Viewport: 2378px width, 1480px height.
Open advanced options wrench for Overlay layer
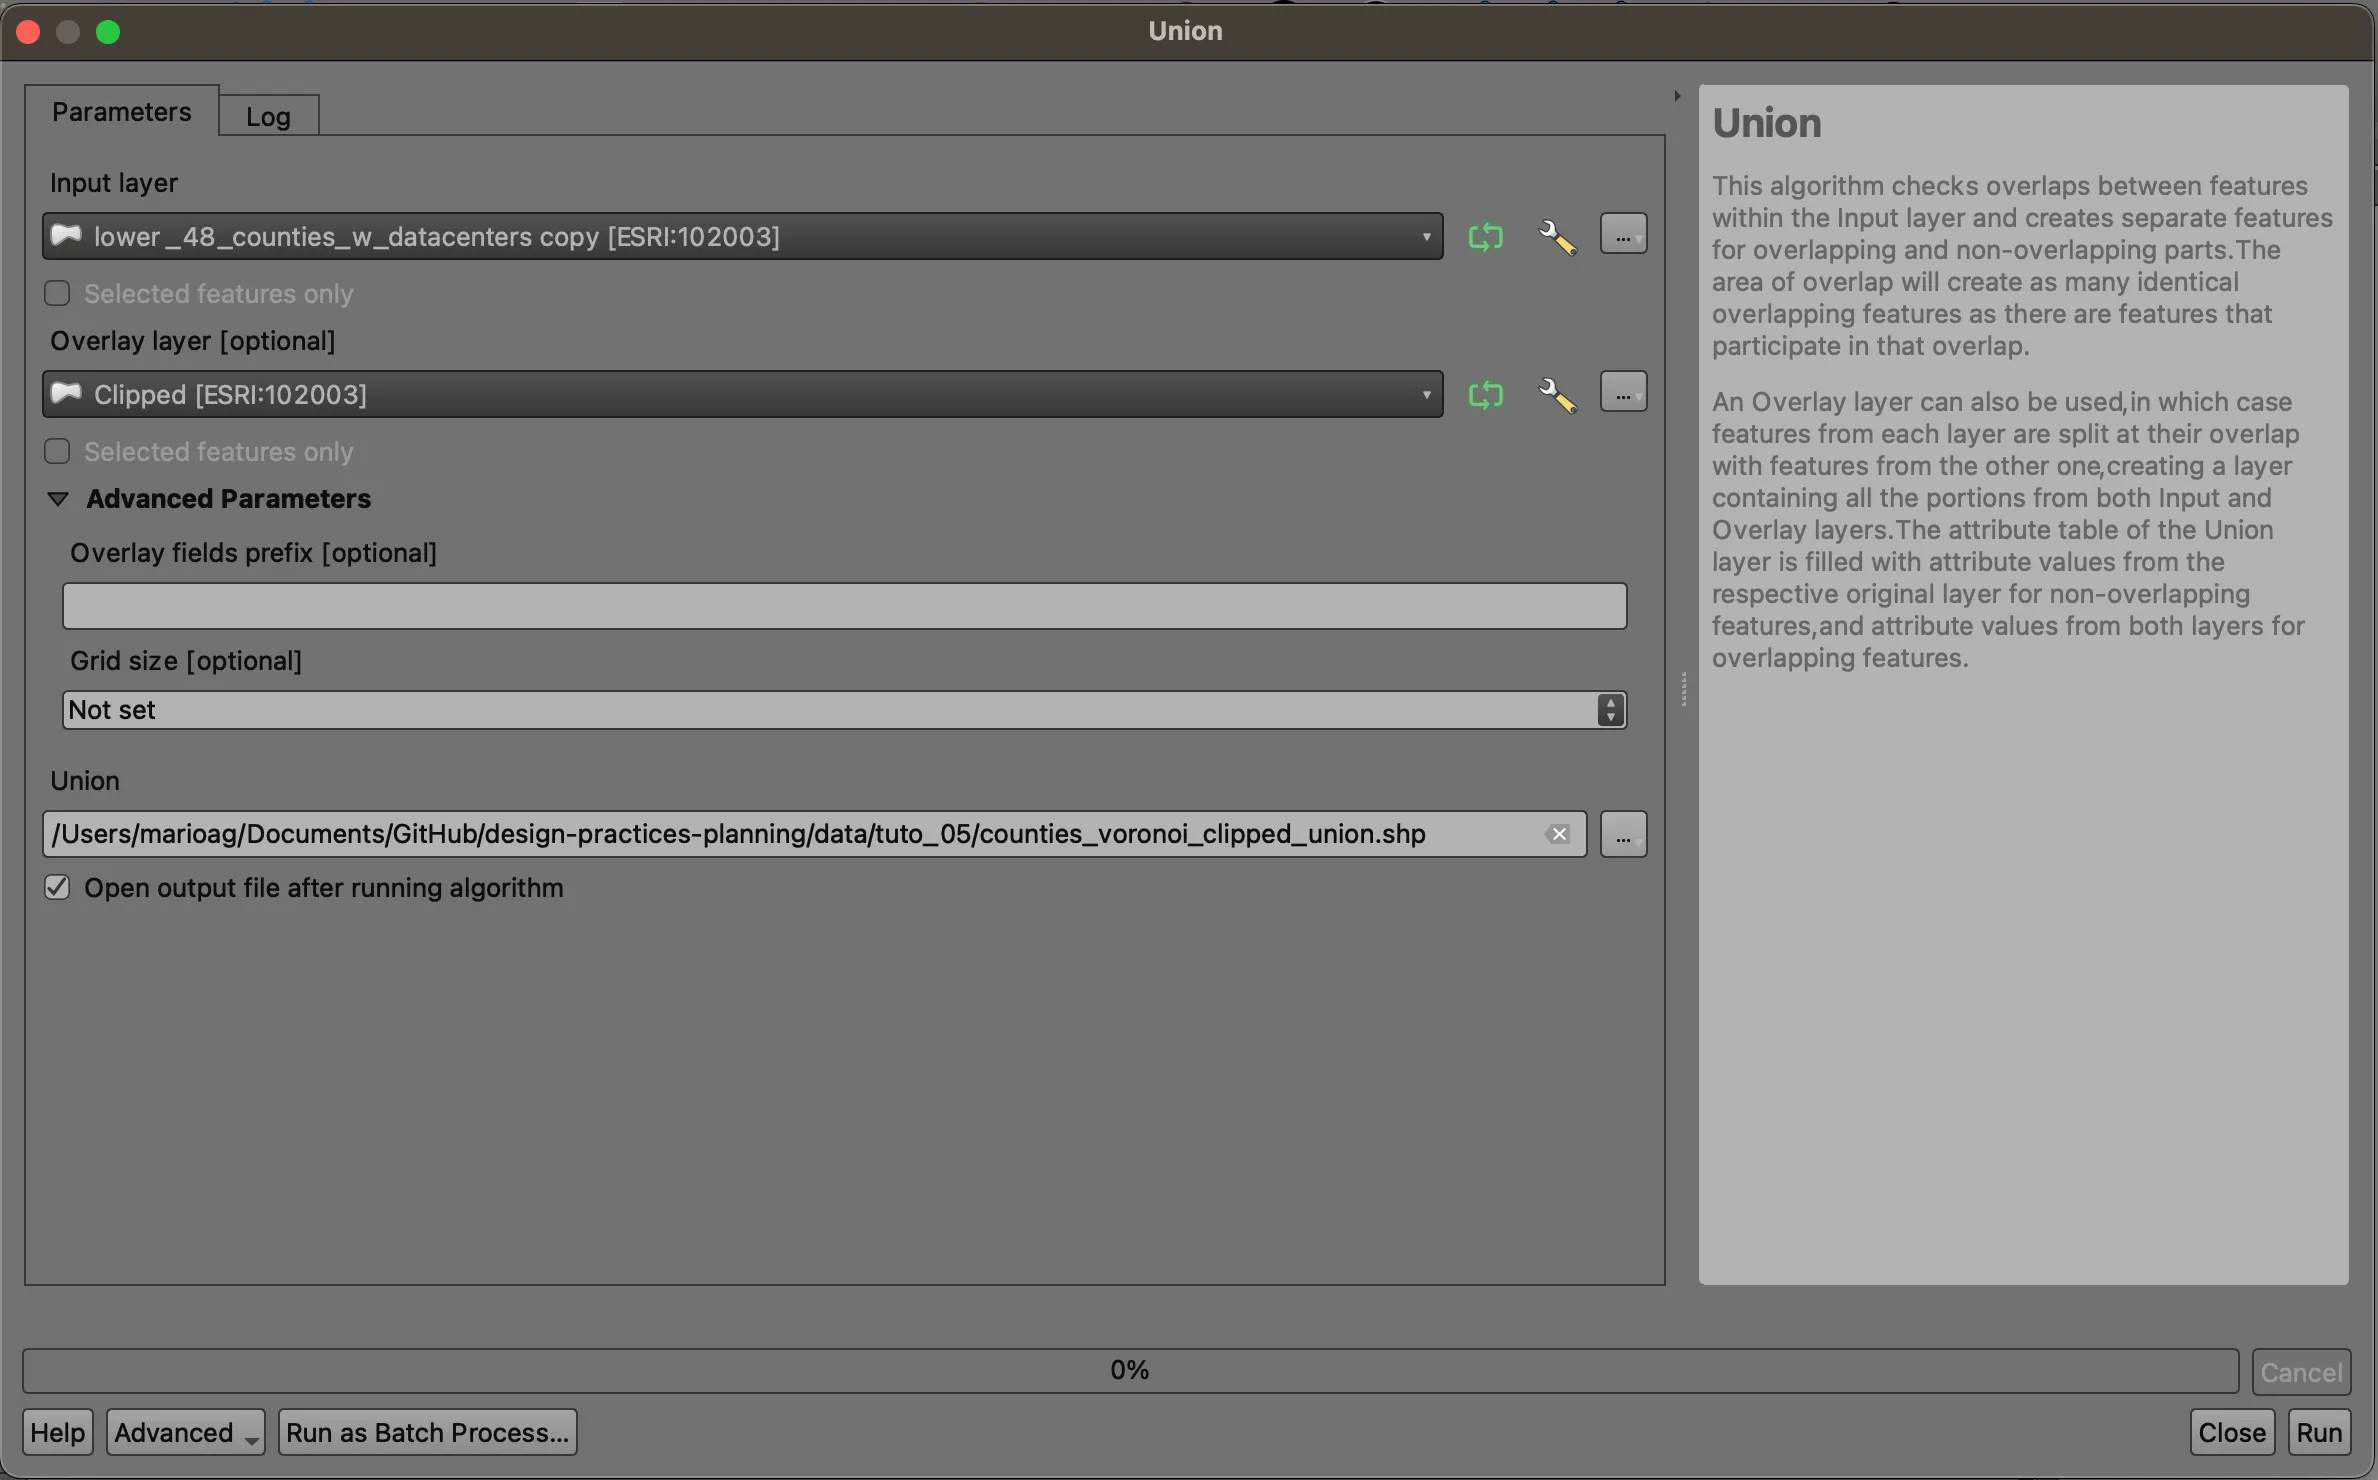(1557, 395)
